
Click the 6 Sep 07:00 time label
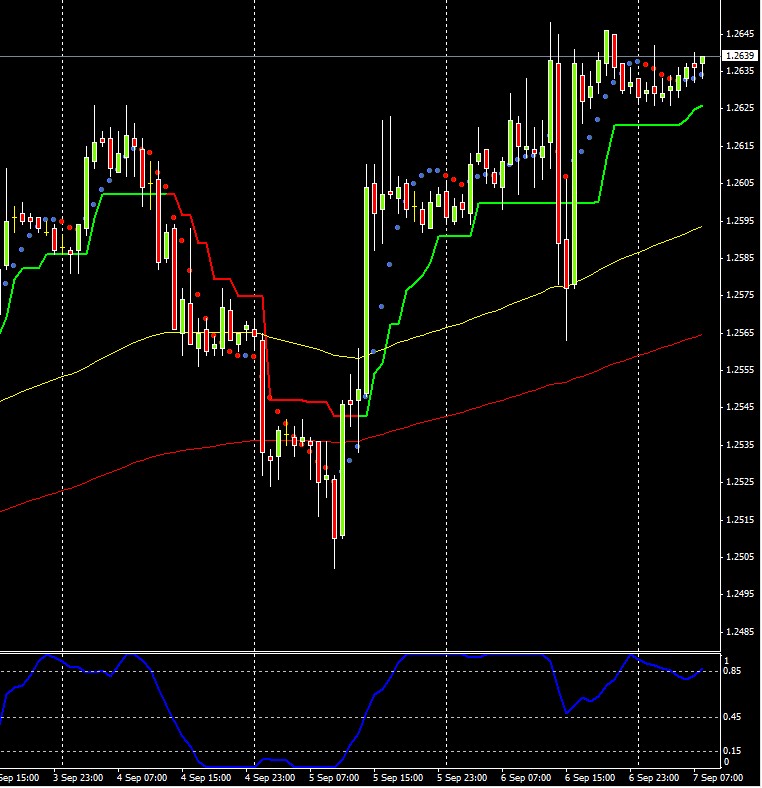pos(526,778)
